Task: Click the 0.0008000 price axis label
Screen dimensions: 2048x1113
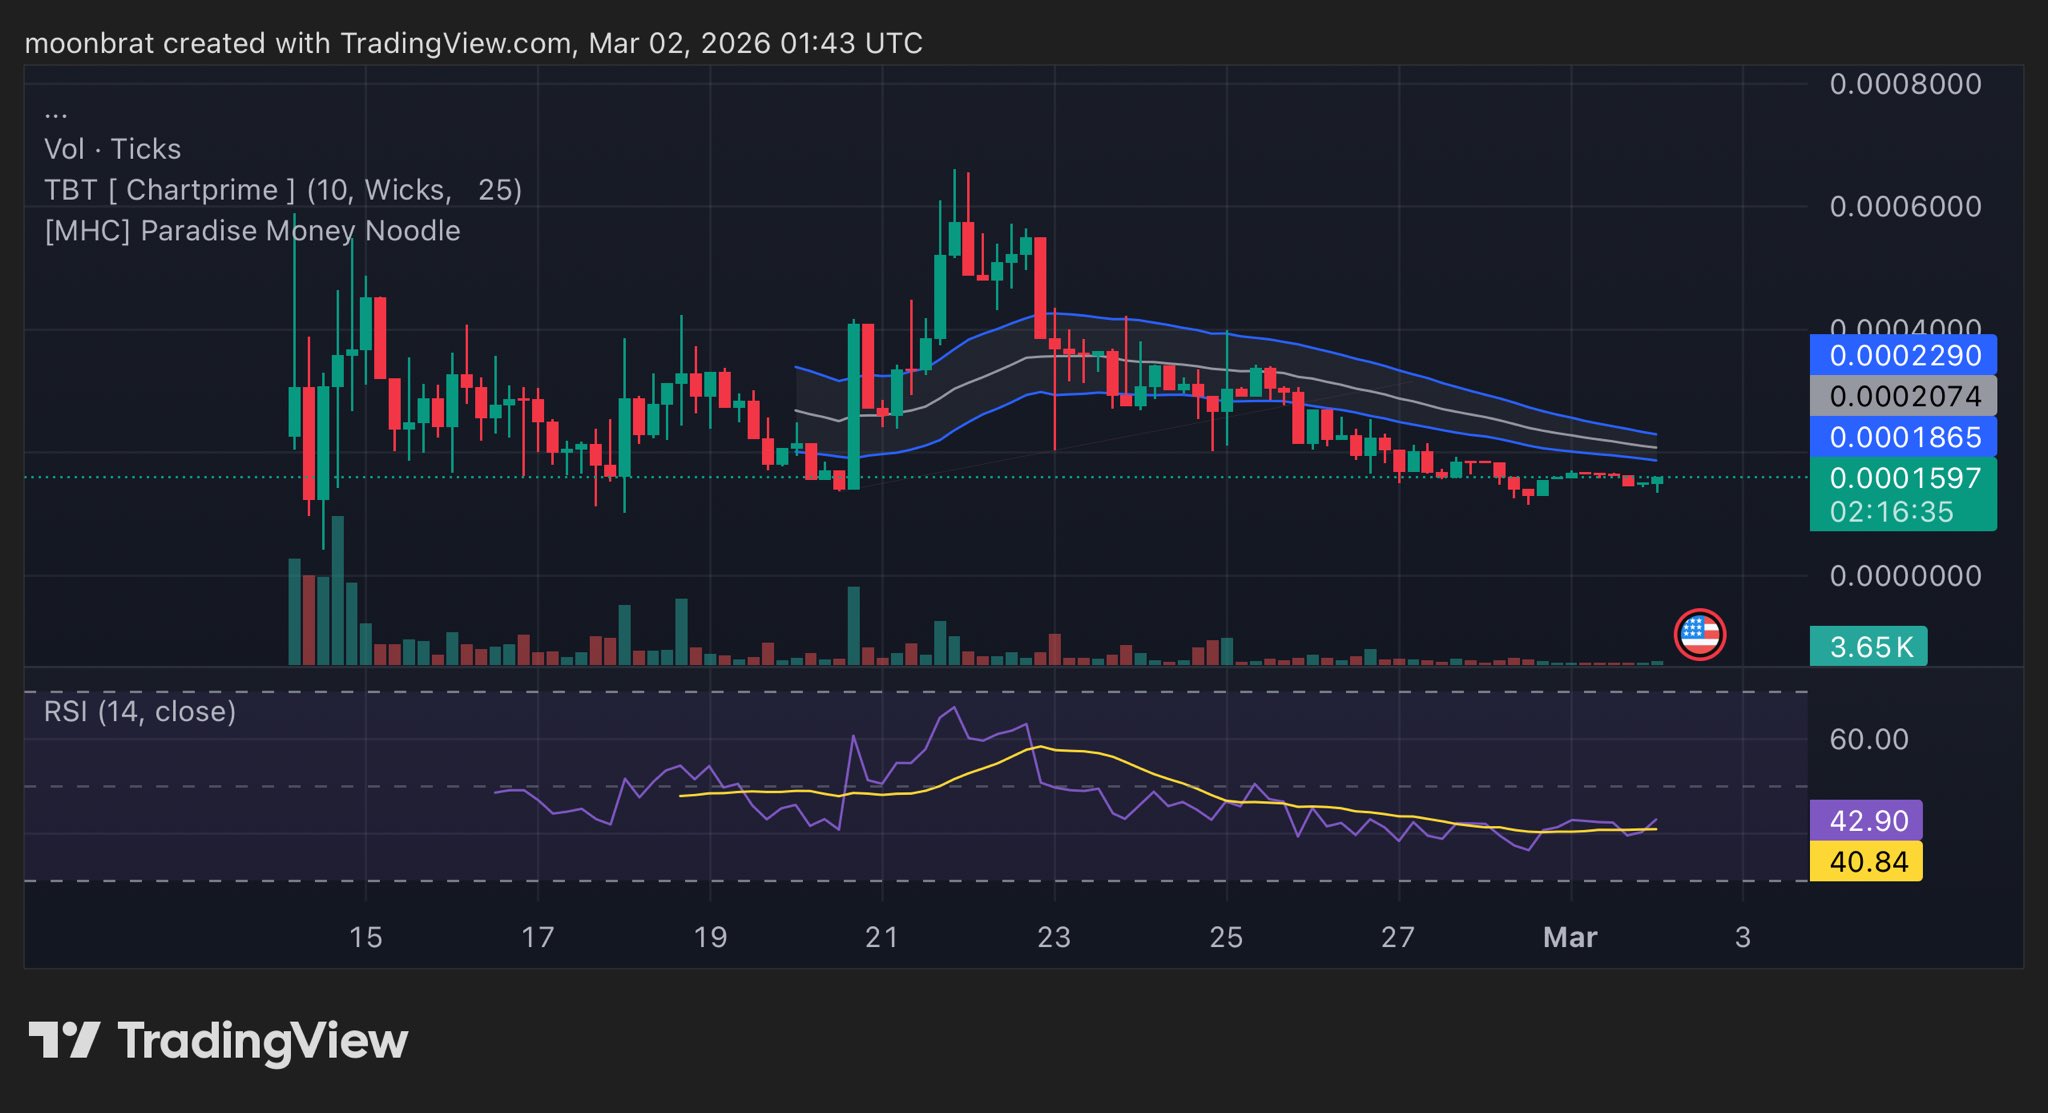Action: pyautogui.click(x=1905, y=84)
